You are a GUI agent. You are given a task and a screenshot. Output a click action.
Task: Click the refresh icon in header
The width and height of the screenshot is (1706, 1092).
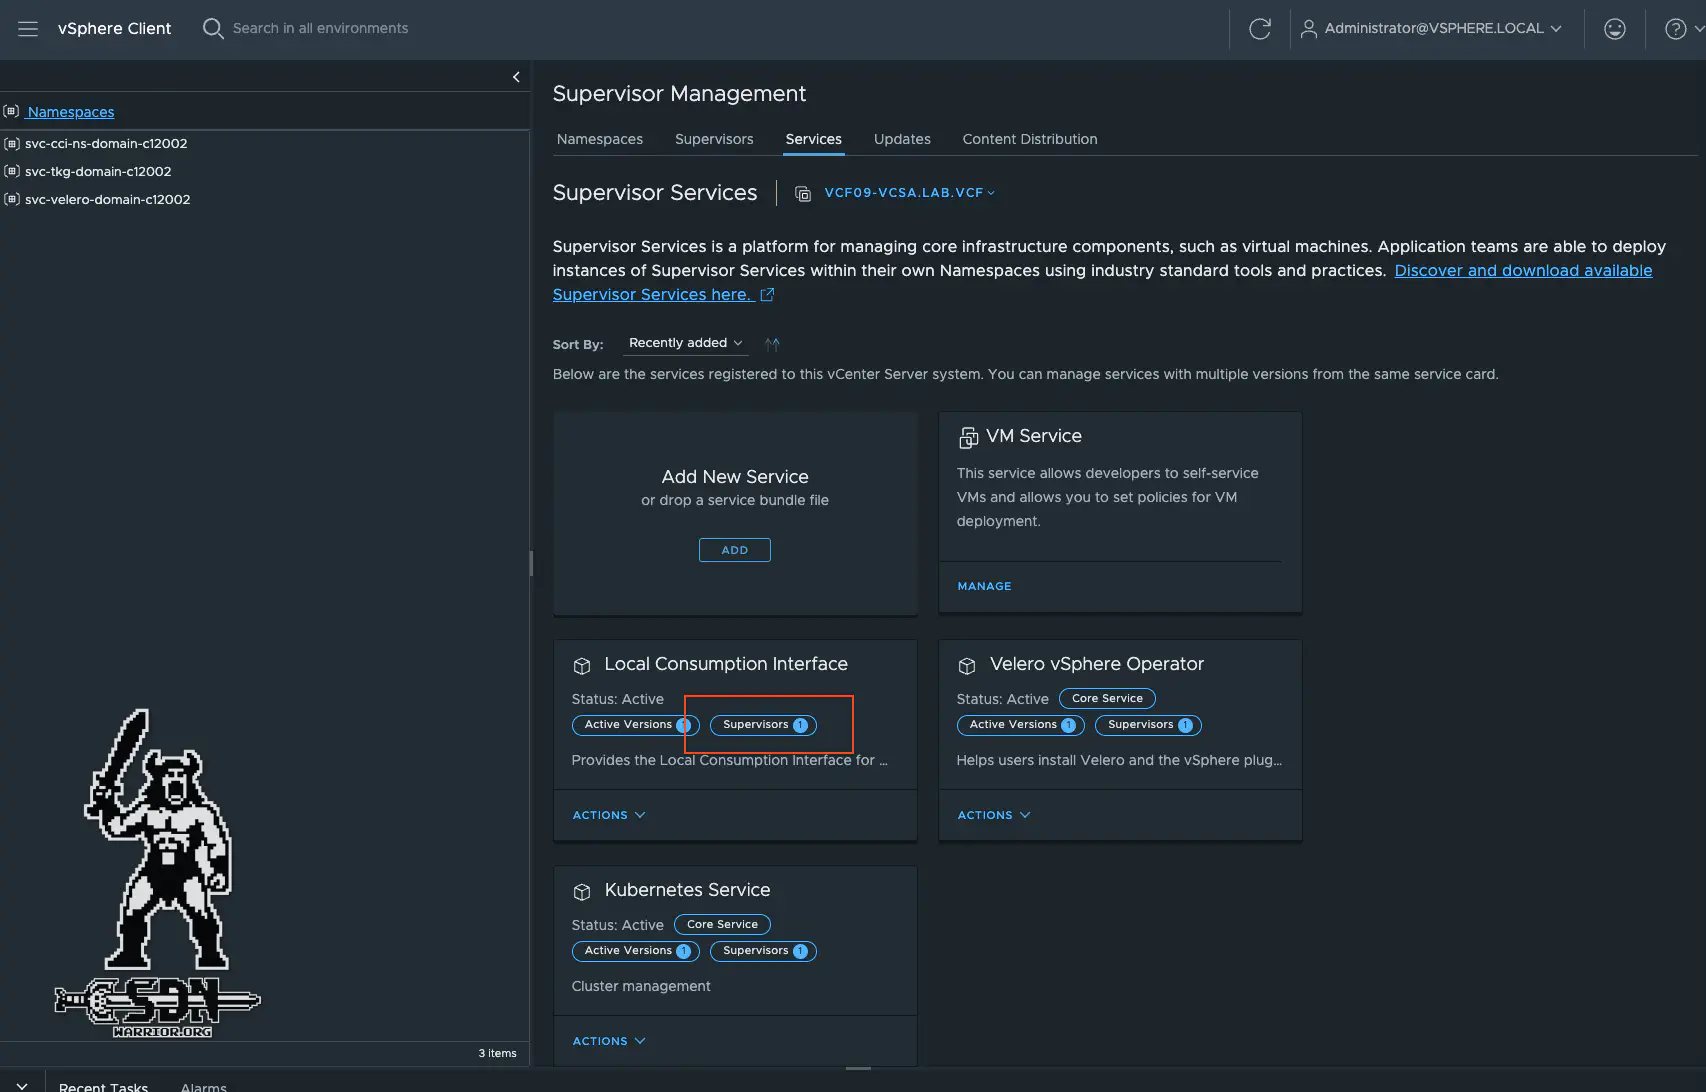(x=1260, y=29)
